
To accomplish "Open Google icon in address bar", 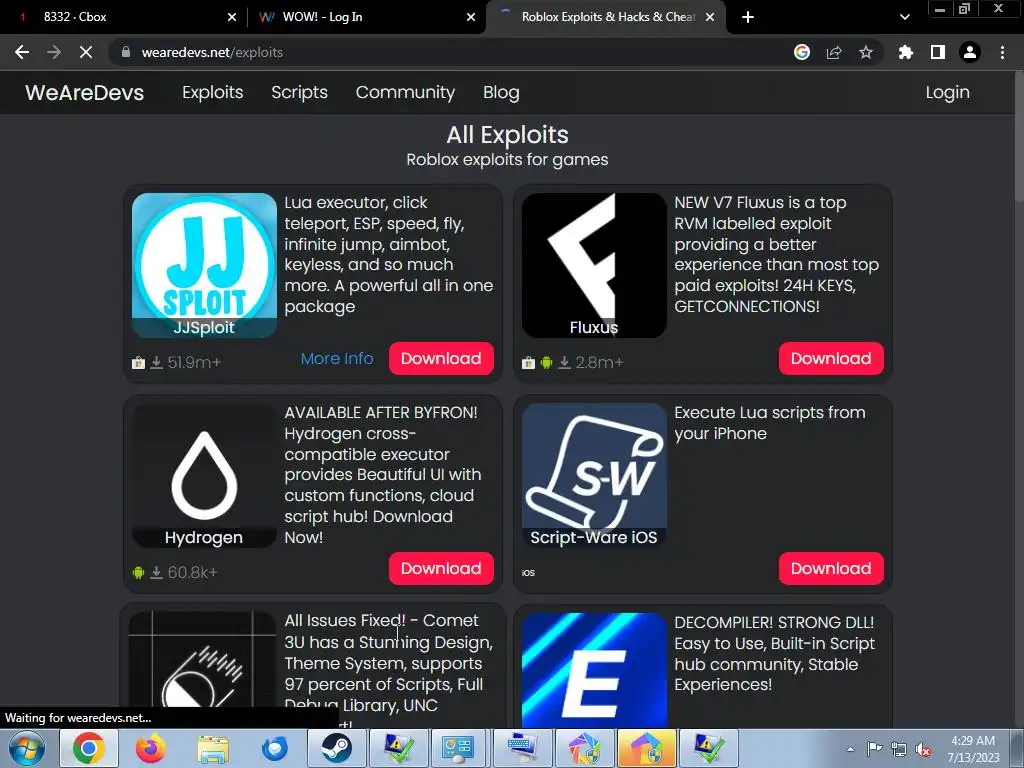I will tap(801, 52).
